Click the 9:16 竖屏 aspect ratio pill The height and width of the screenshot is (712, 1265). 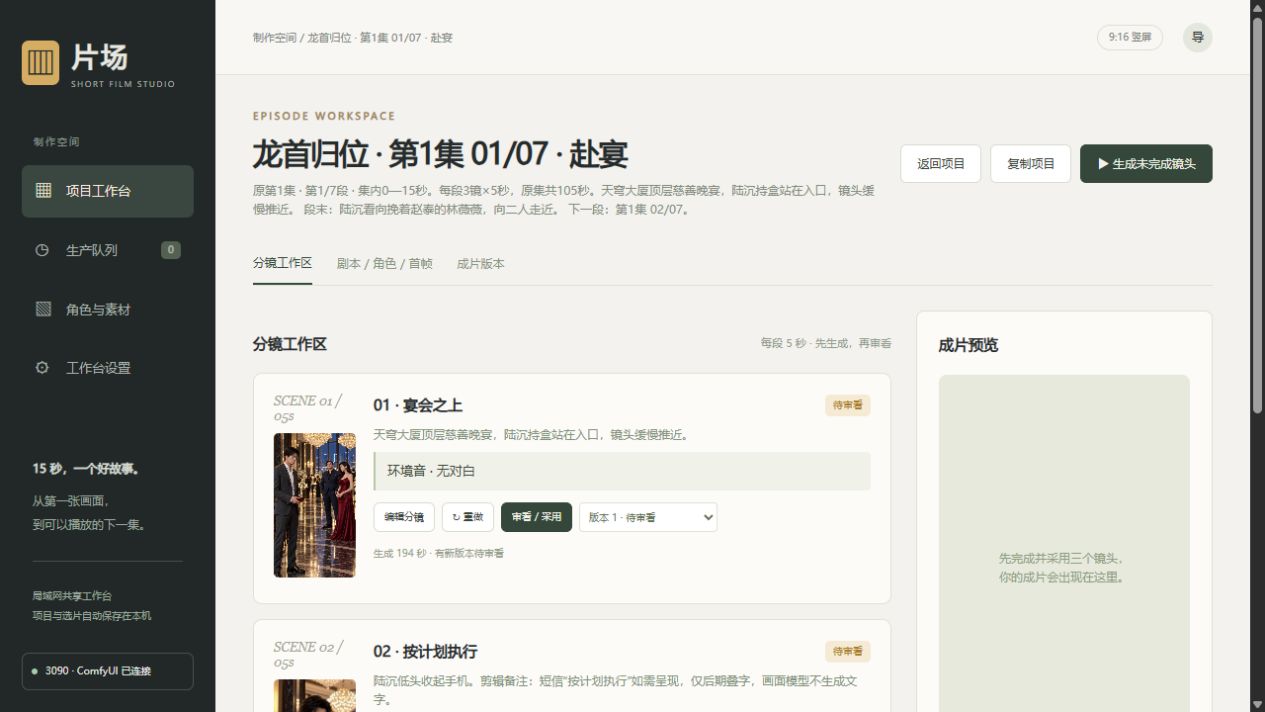1130,37
